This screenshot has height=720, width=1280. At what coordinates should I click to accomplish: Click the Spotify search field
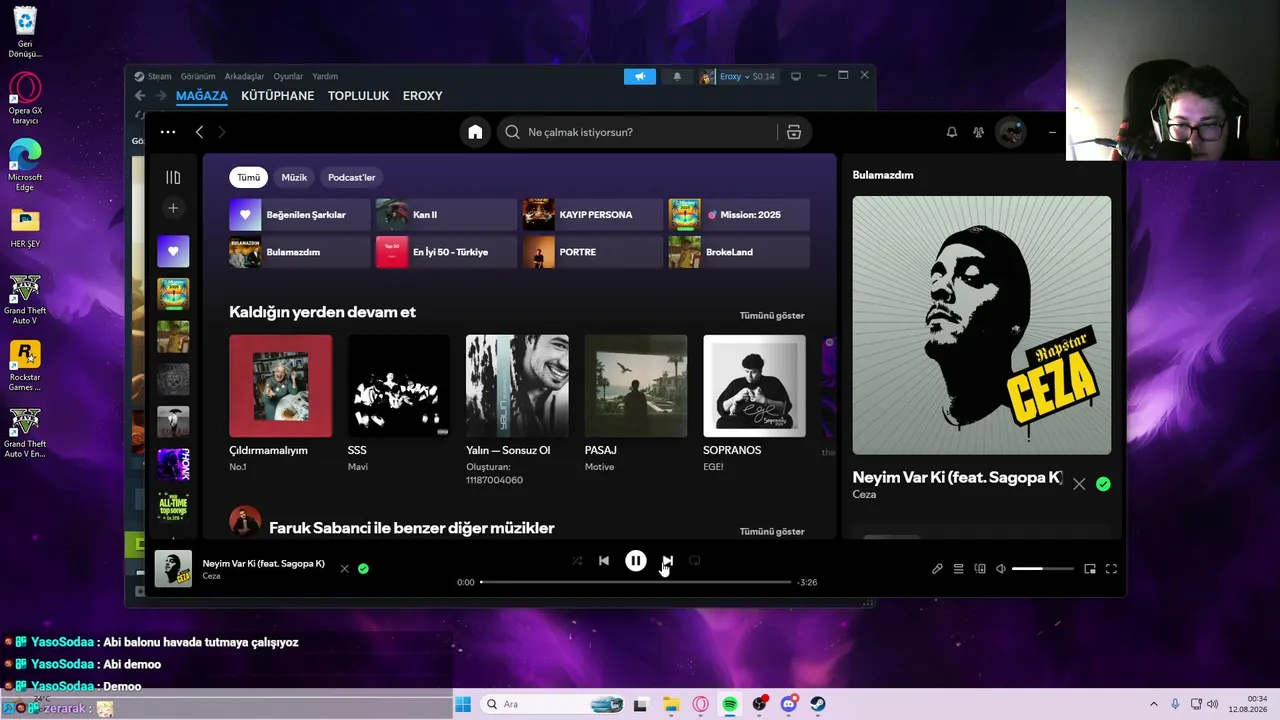[640, 132]
